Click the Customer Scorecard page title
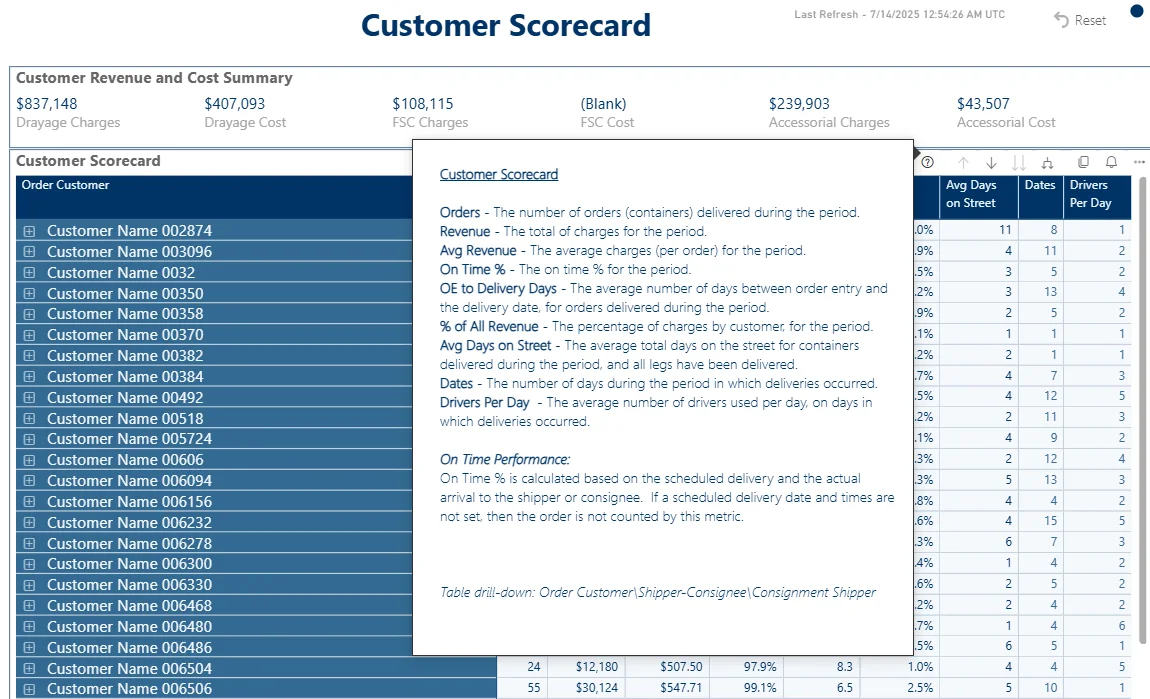Viewport: 1150px width, 699px height. [505, 26]
